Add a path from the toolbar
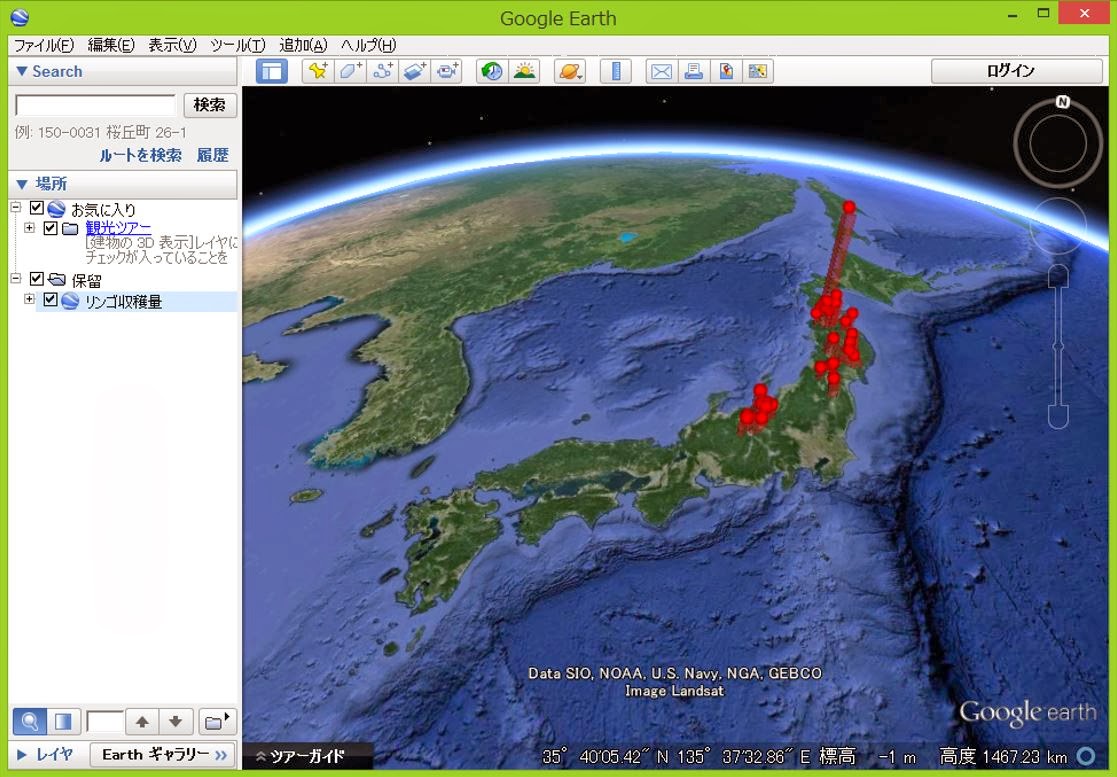 click(x=383, y=71)
